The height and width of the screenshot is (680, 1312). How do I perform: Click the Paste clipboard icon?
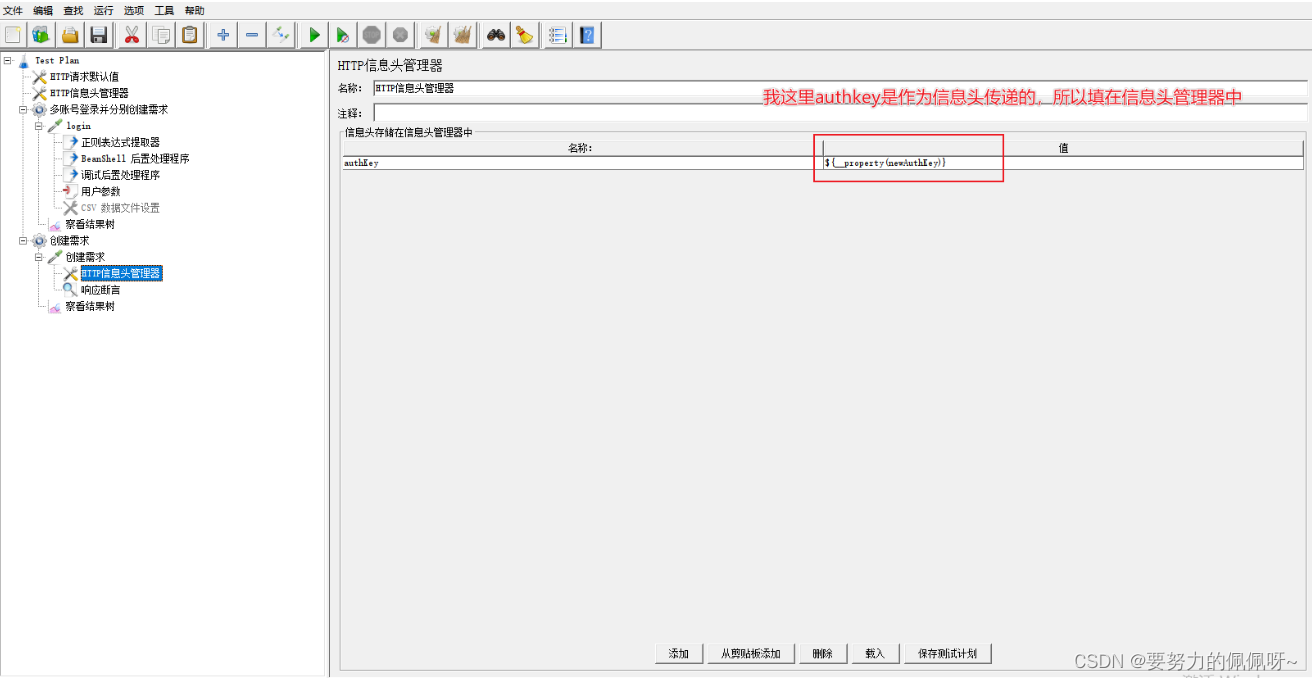tap(189, 35)
